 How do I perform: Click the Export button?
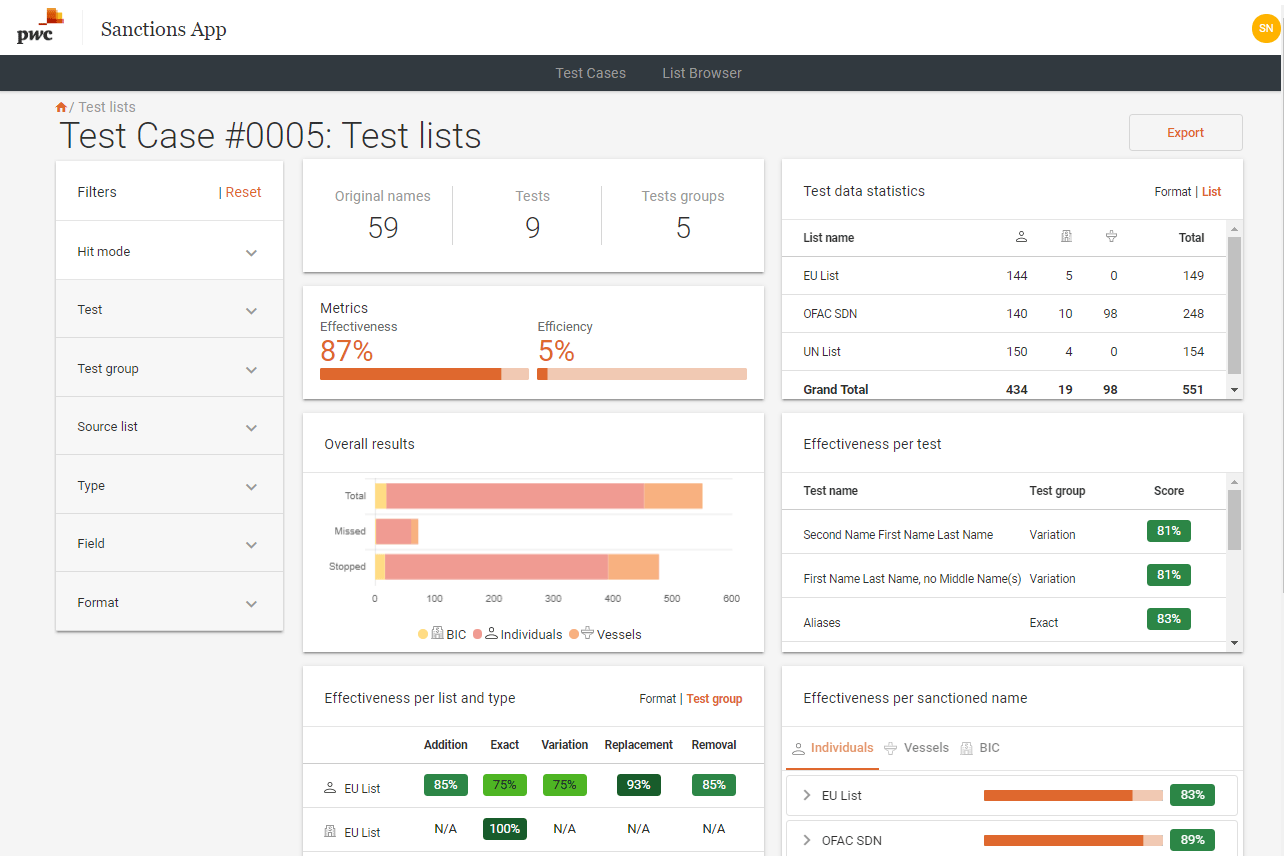tap(1185, 133)
